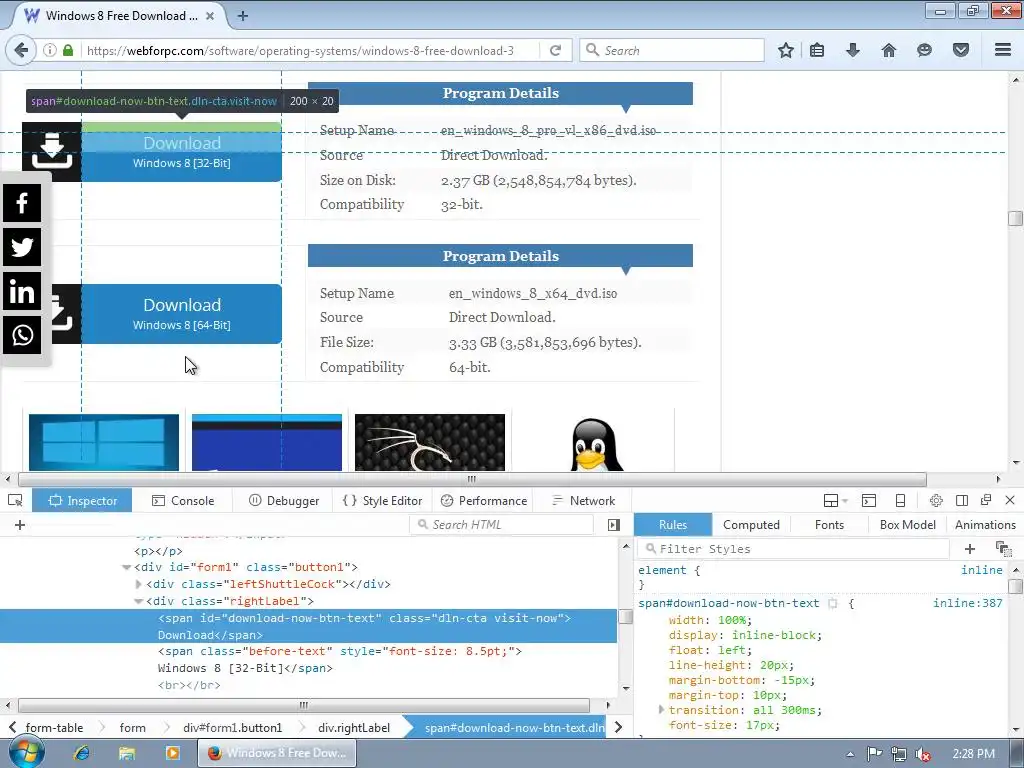Download Windows 8 32-Bit button

coord(182,152)
